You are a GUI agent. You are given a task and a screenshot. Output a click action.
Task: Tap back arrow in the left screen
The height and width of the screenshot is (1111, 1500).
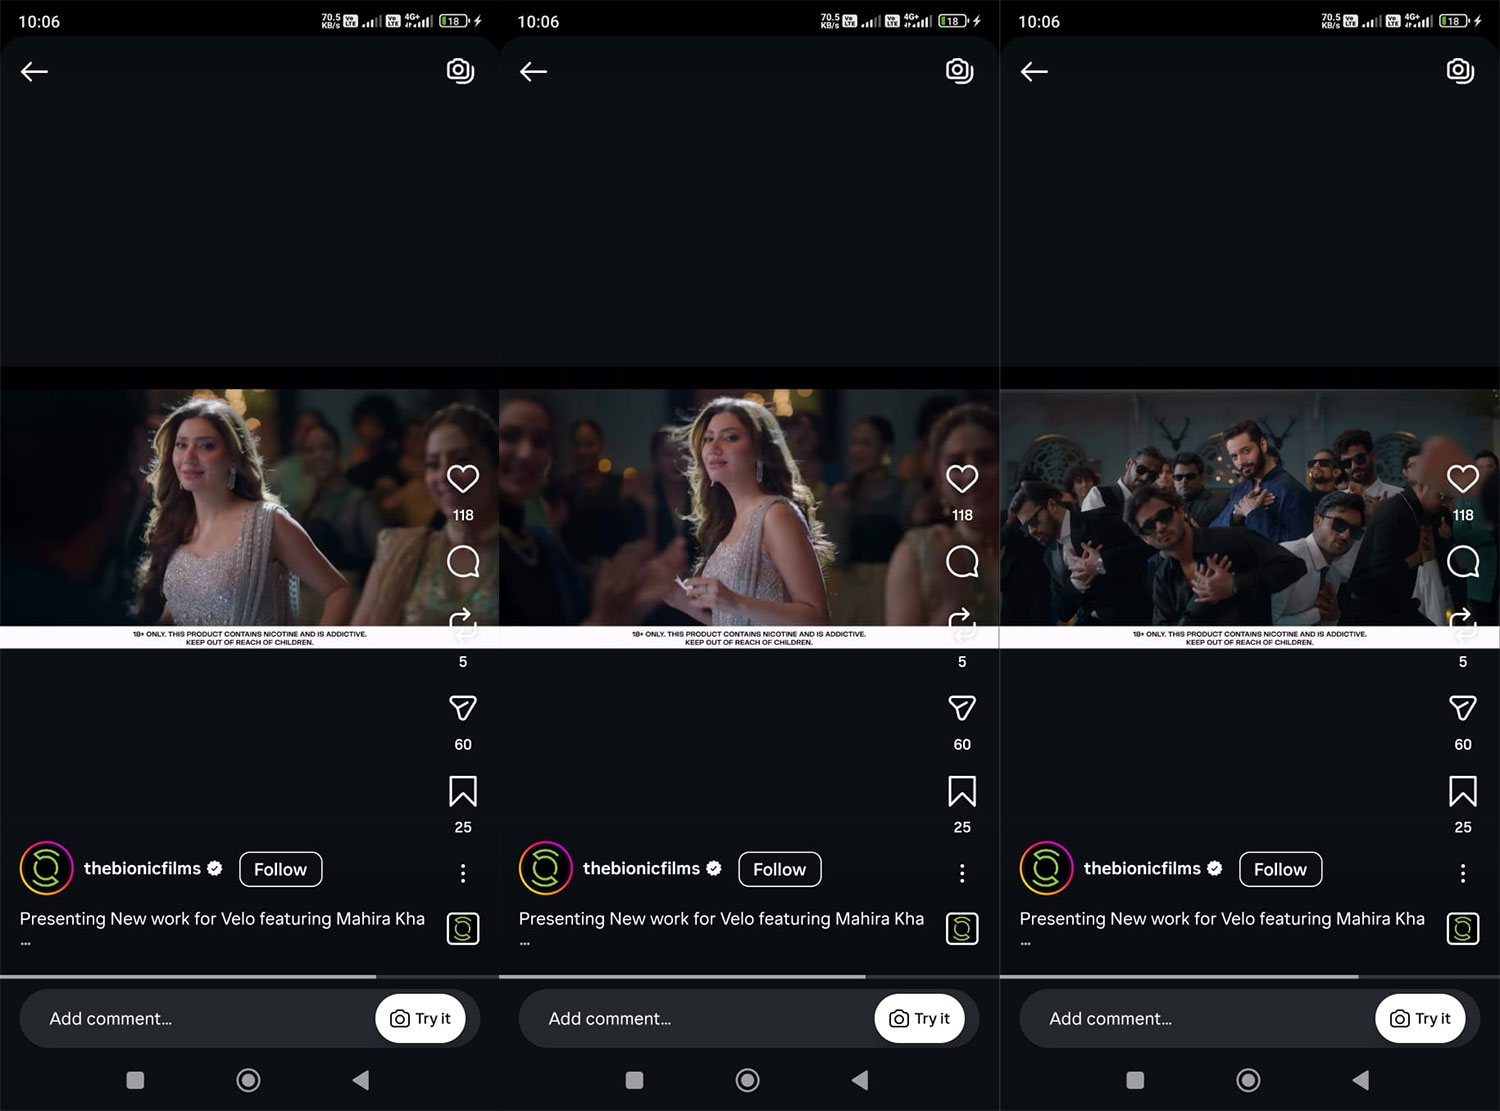[x=35, y=71]
